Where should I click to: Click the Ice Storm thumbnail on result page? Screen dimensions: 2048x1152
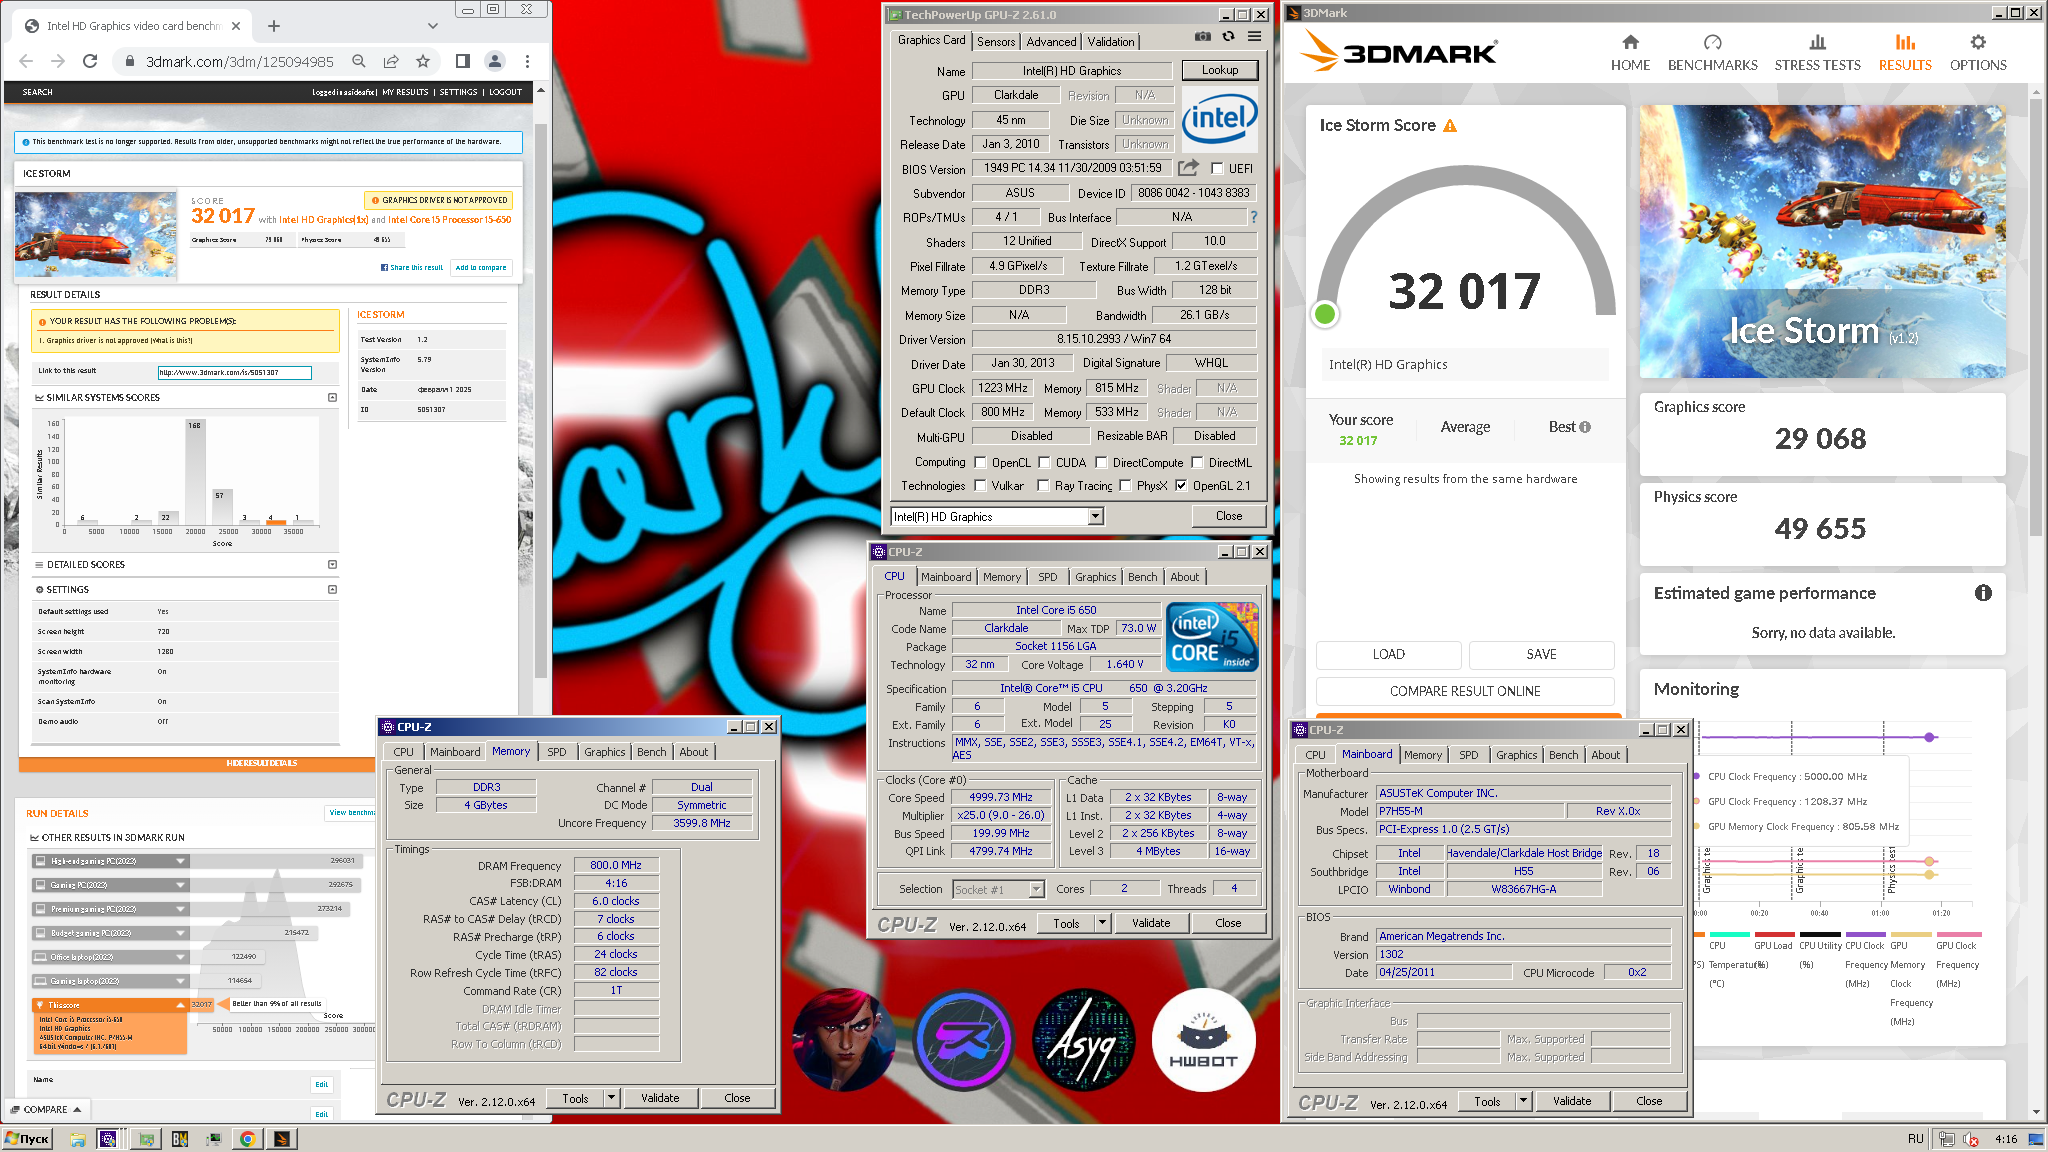pos(95,235)
